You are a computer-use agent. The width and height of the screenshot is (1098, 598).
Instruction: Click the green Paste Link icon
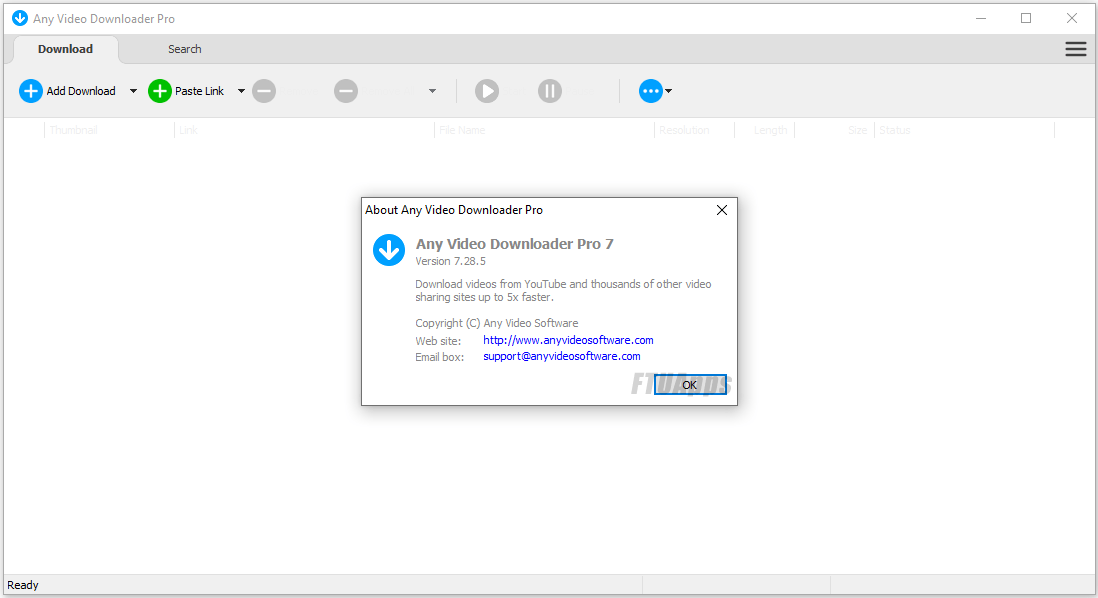160,91
